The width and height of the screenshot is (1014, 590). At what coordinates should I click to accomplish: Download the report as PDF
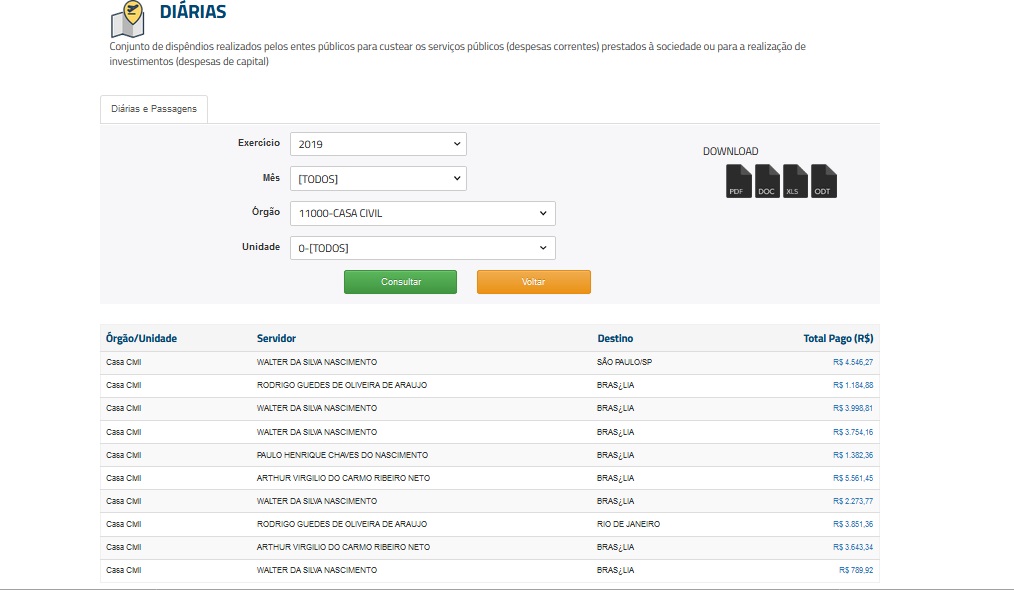(x=738, y=181)
